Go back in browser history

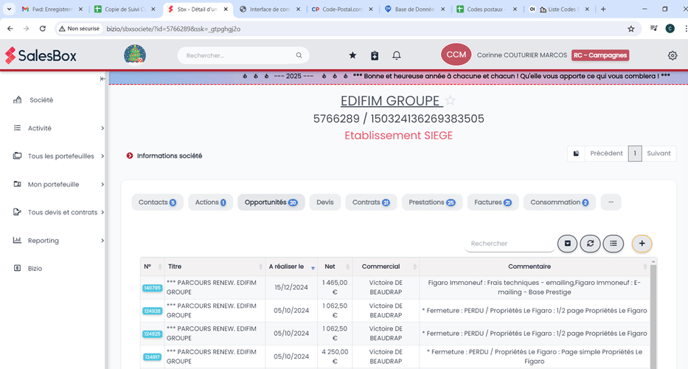[10, 29]
